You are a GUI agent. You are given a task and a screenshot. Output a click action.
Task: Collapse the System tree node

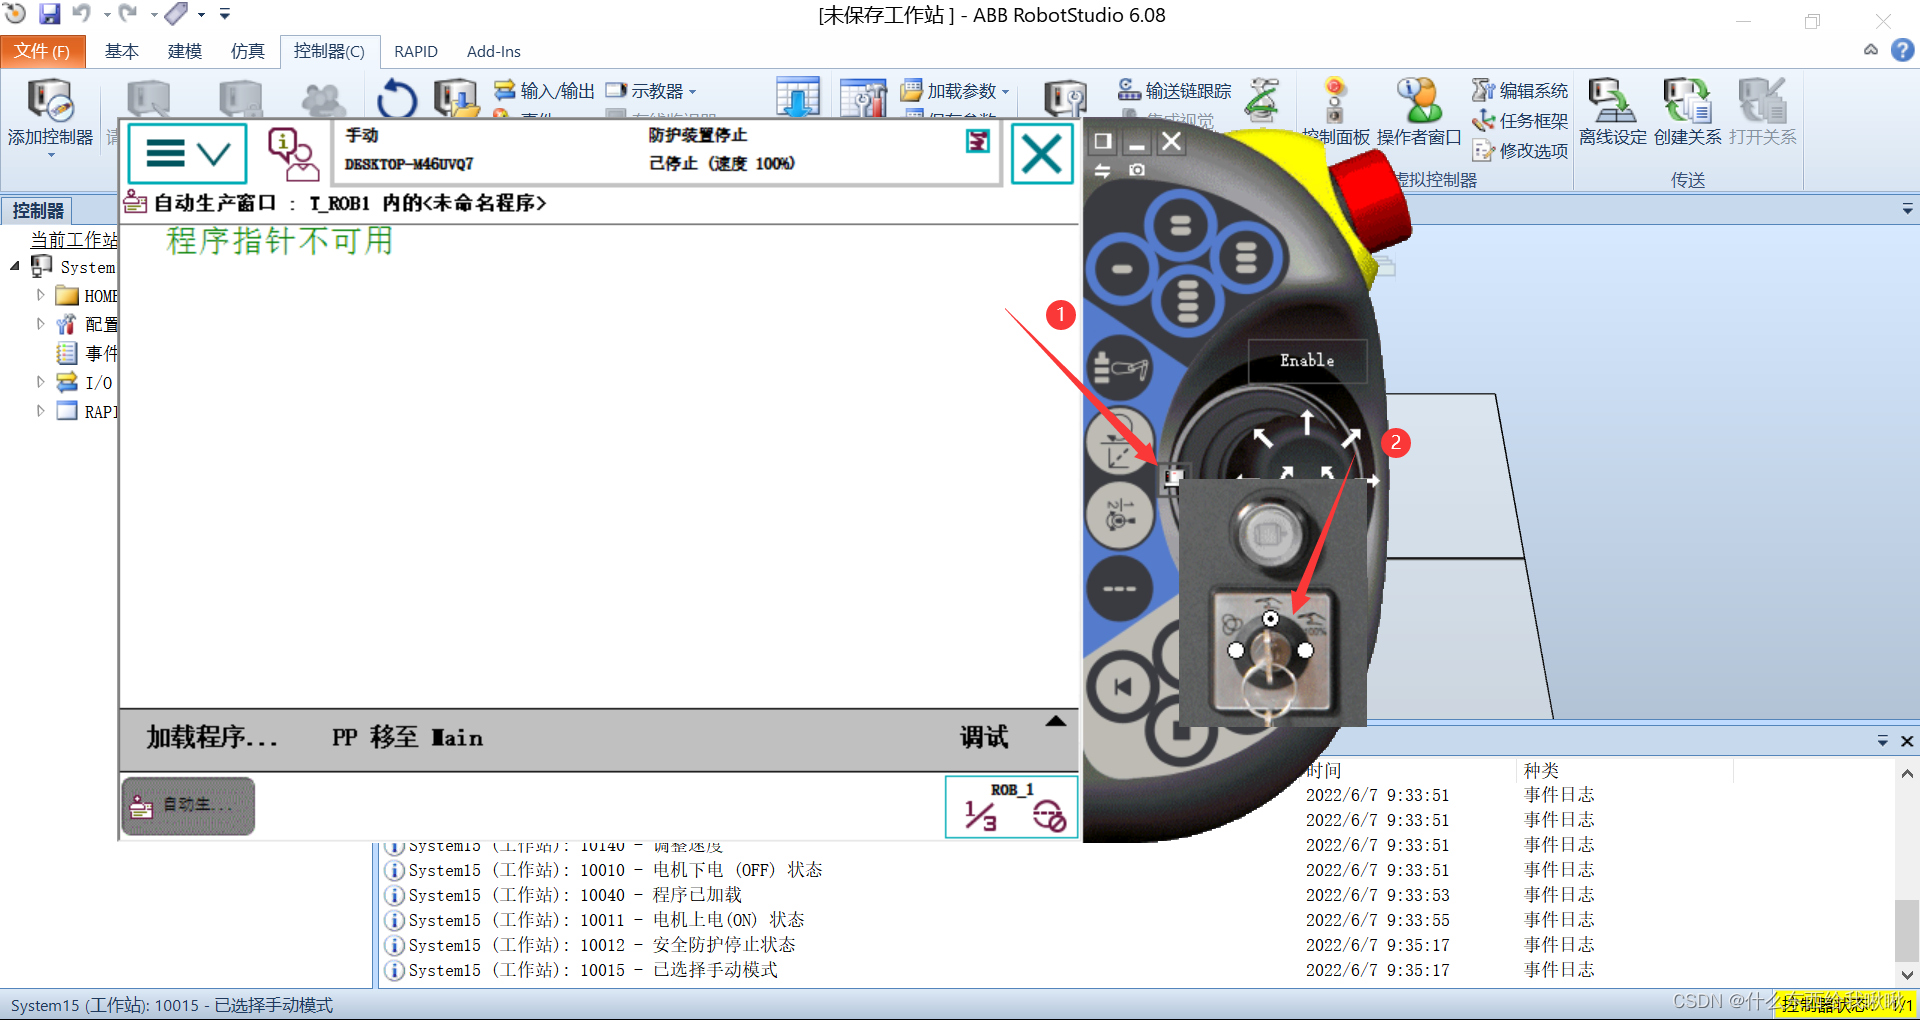pos(15,266)
